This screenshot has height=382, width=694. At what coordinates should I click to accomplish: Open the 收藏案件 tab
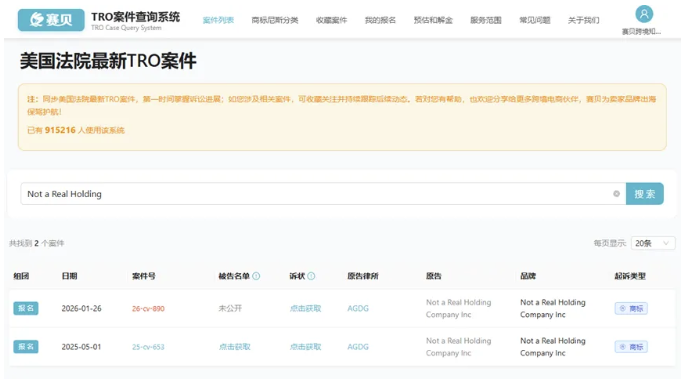click(332, 20)
